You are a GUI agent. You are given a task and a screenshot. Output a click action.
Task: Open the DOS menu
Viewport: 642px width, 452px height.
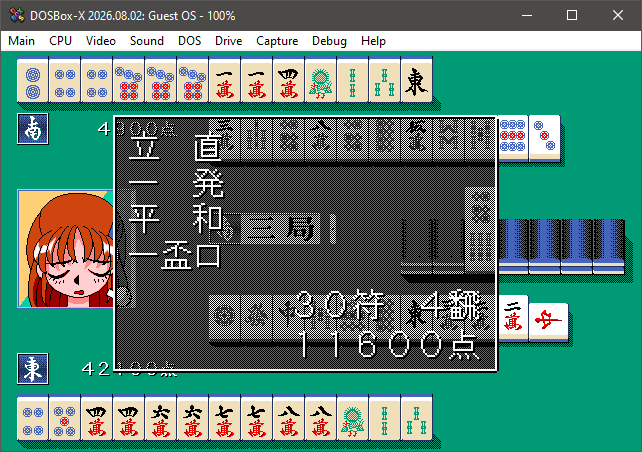(190, 41)
